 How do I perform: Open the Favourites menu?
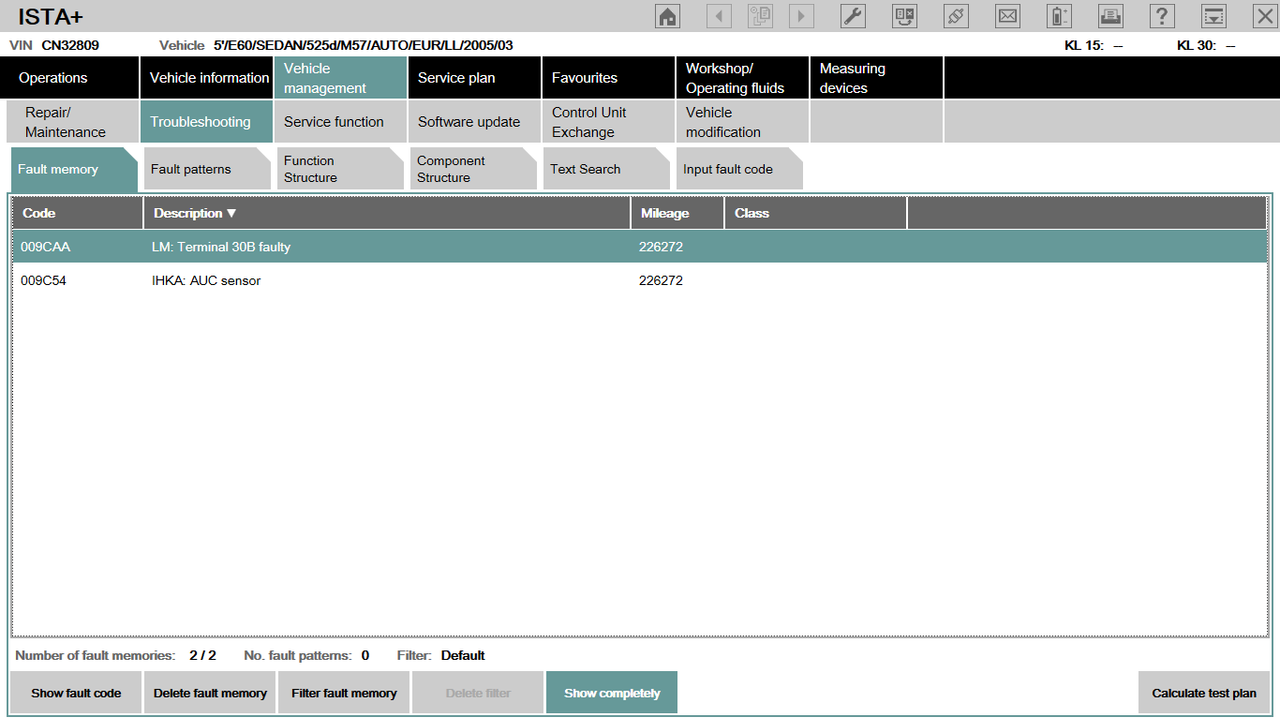[608, 78]
